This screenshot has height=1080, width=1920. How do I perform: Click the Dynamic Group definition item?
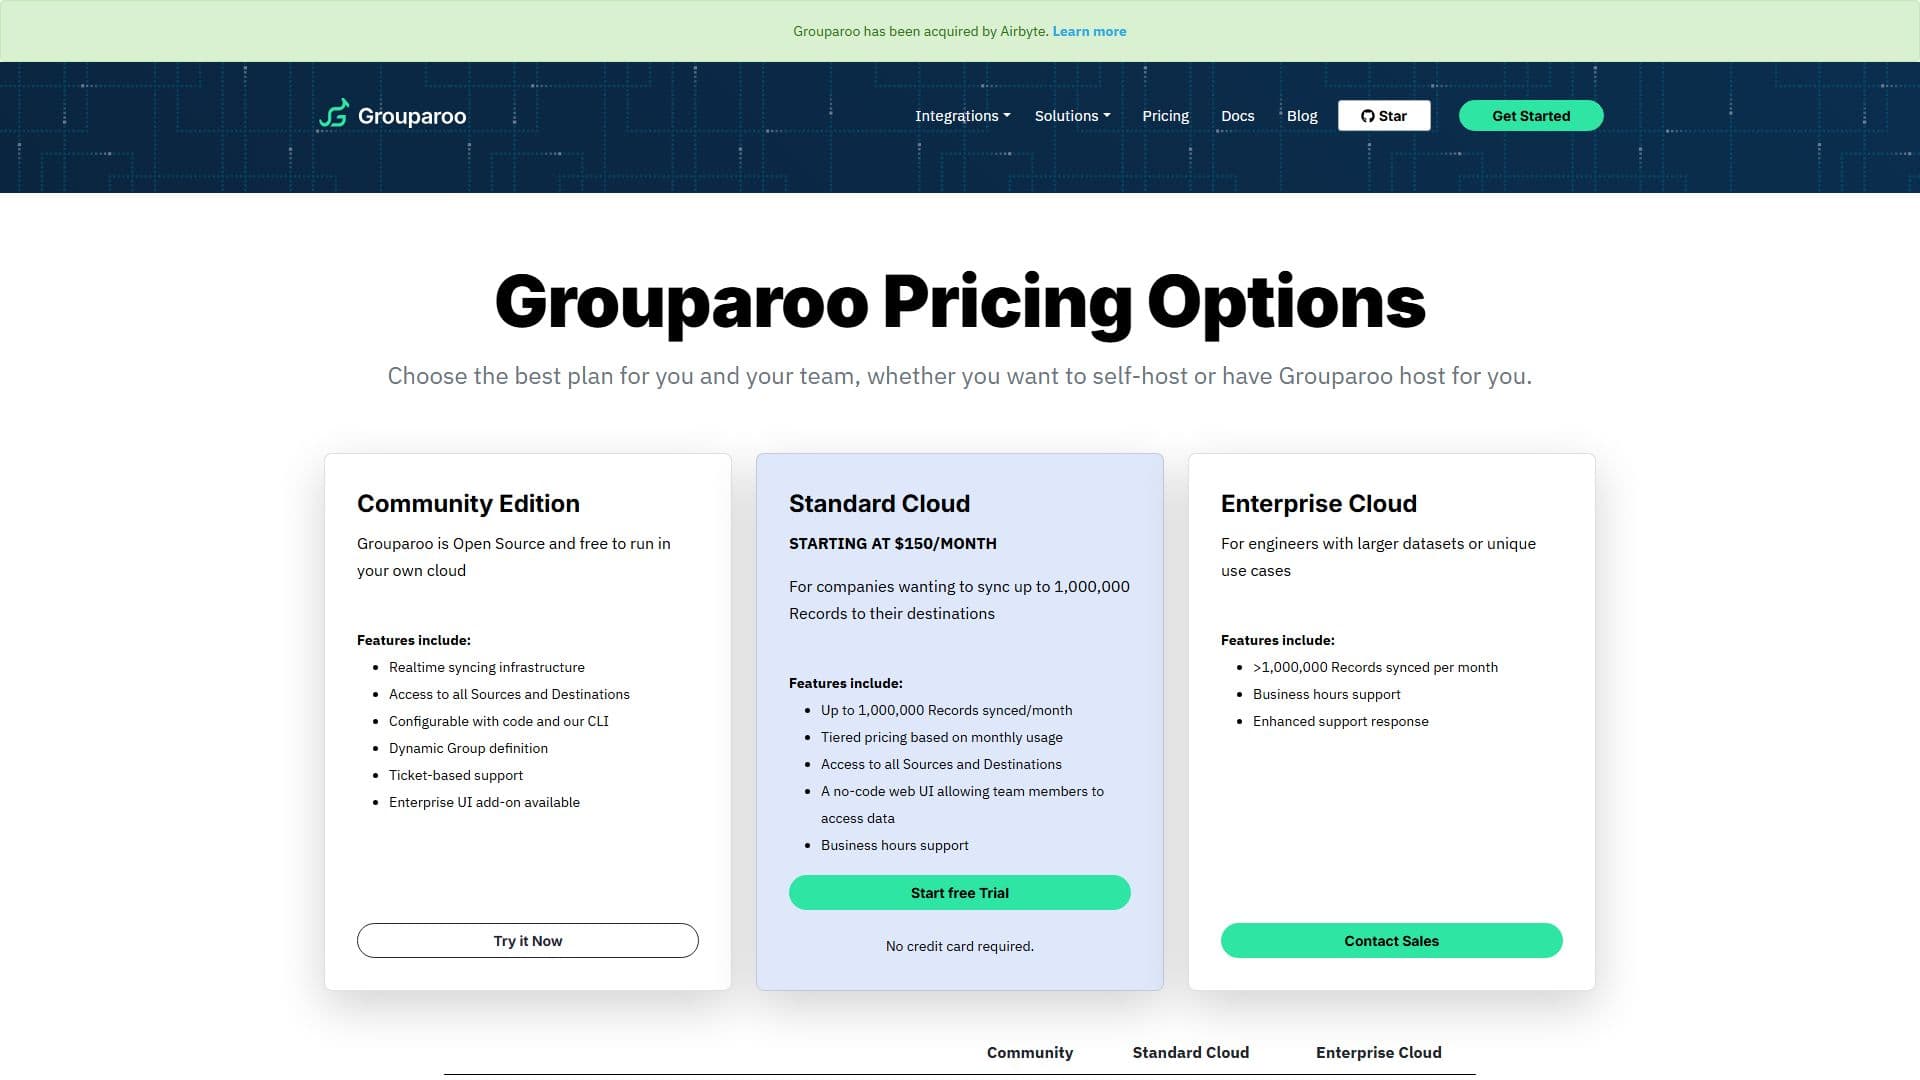(x=468, y=748)
